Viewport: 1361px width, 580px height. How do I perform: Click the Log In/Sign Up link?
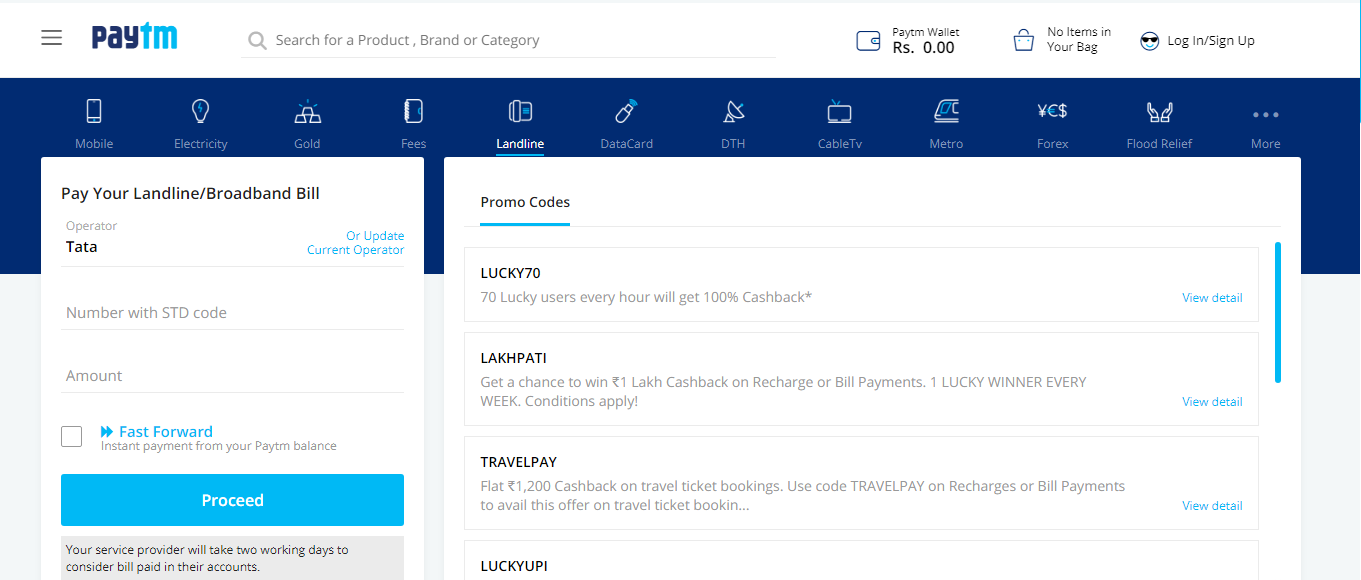pyautogui.click(x=1211, y=41)
